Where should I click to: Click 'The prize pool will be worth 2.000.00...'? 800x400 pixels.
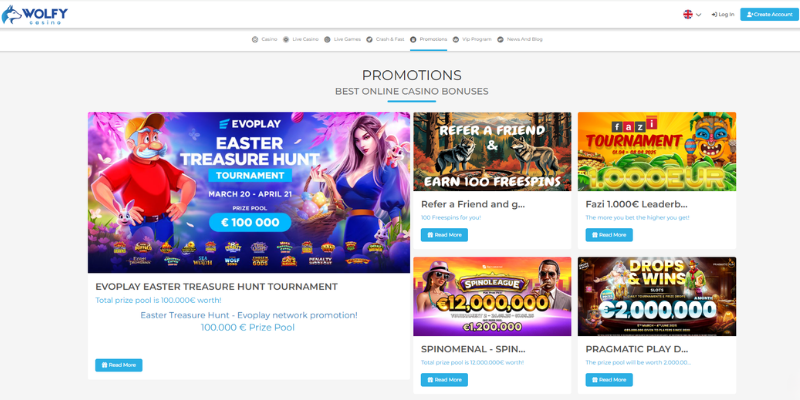[640, 363]
